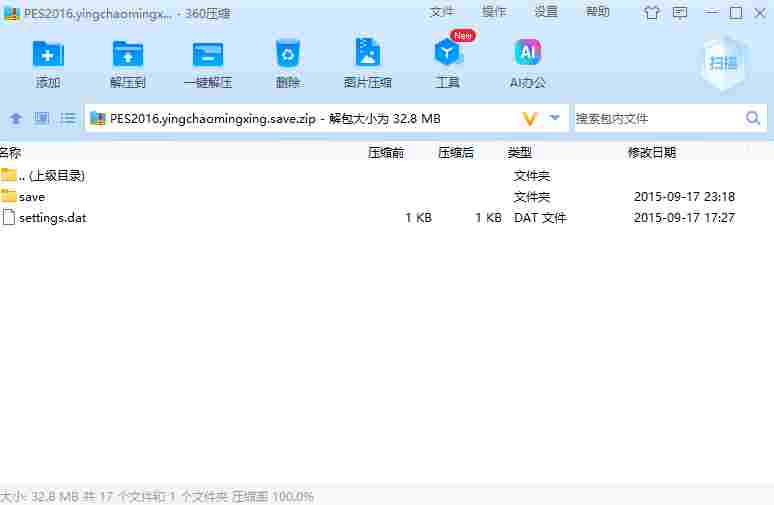Click the date '2015-09-17 23:18'
Viewport: 774px width, 505px height.
tap(684, 196)
